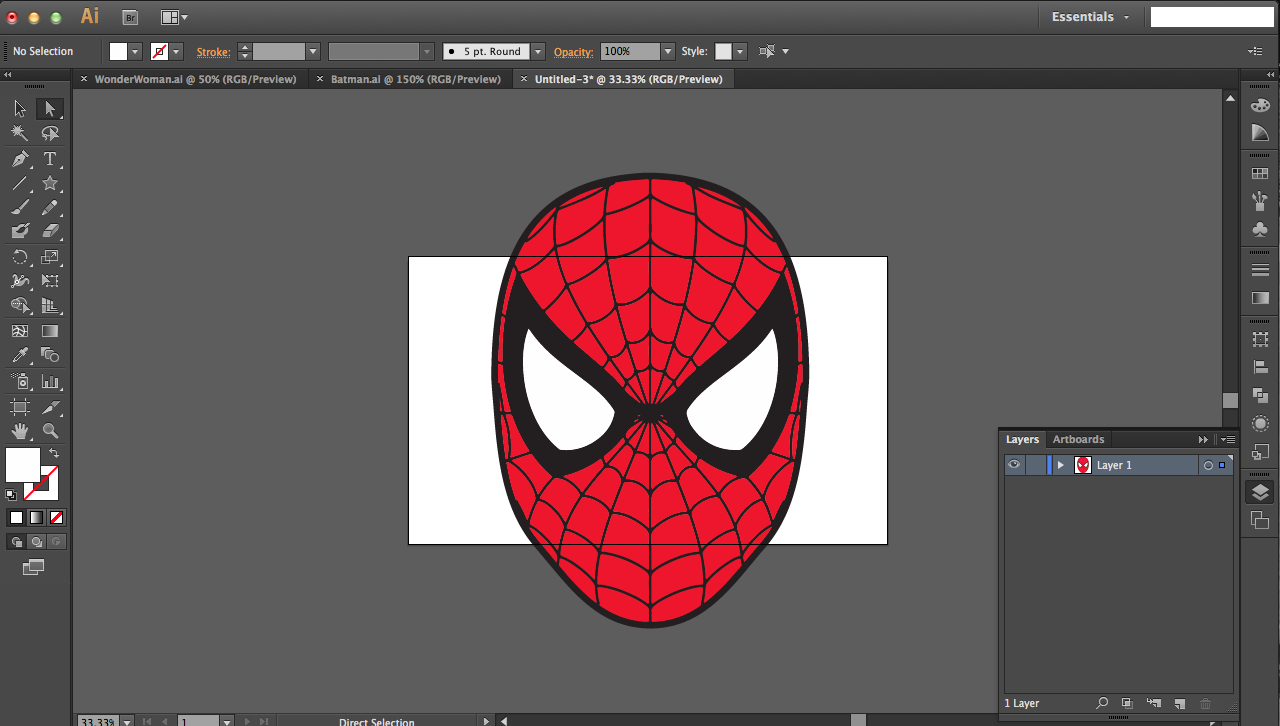Screen dimensions: 1280x726
Task: Switch to the Artboards panel tab
Action: (x=1078, y=439)
